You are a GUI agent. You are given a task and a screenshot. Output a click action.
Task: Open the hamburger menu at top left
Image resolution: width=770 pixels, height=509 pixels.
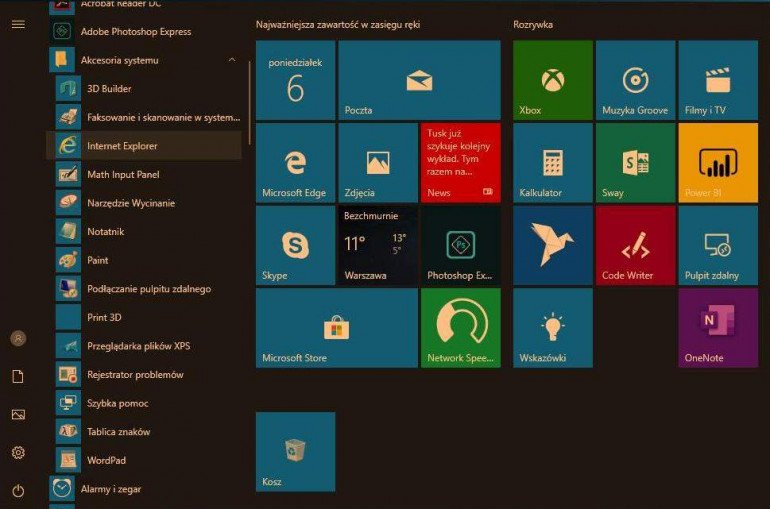coord(18,24)
